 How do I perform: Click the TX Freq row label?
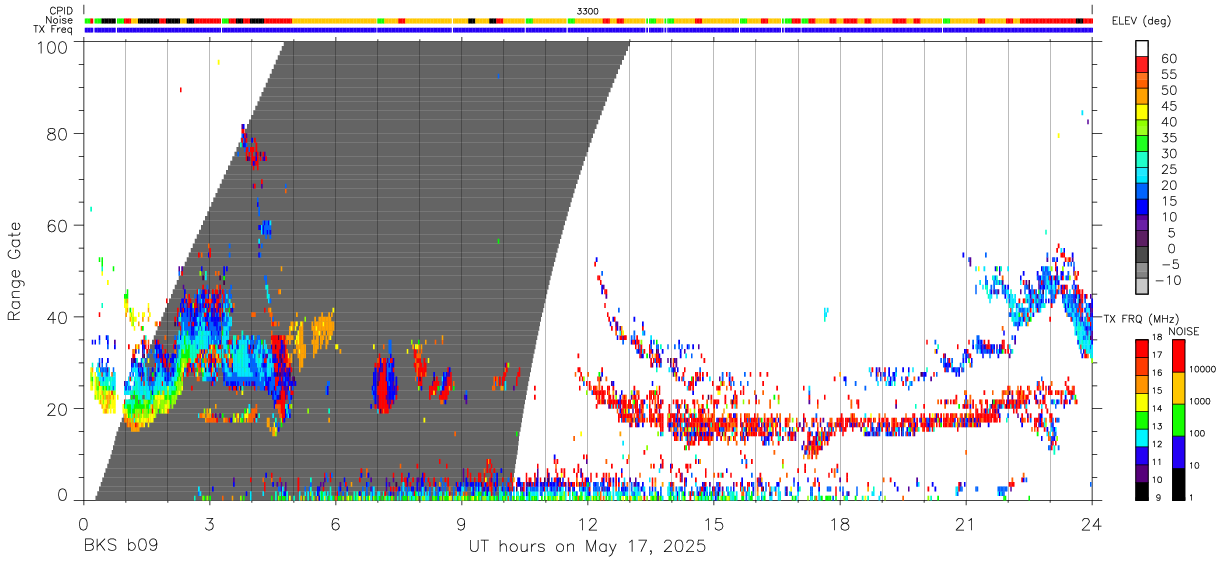(x=53, y=29)
